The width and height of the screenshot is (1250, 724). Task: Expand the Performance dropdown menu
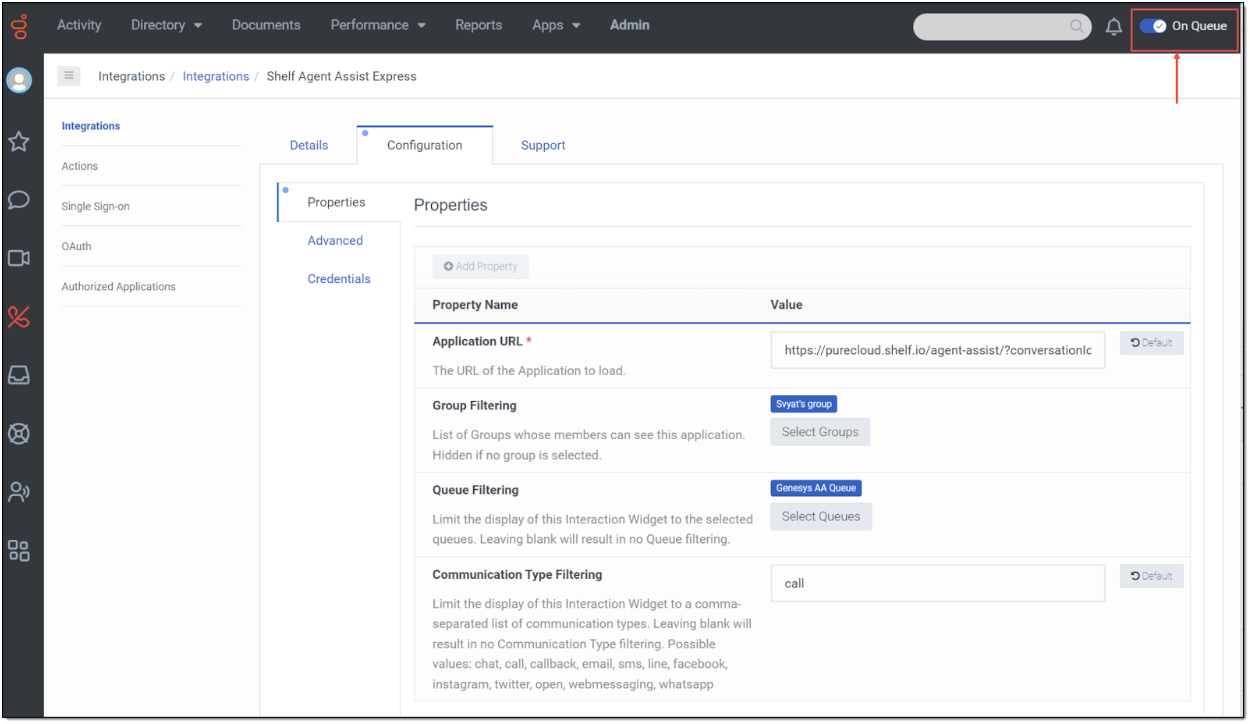coord(378,25)
